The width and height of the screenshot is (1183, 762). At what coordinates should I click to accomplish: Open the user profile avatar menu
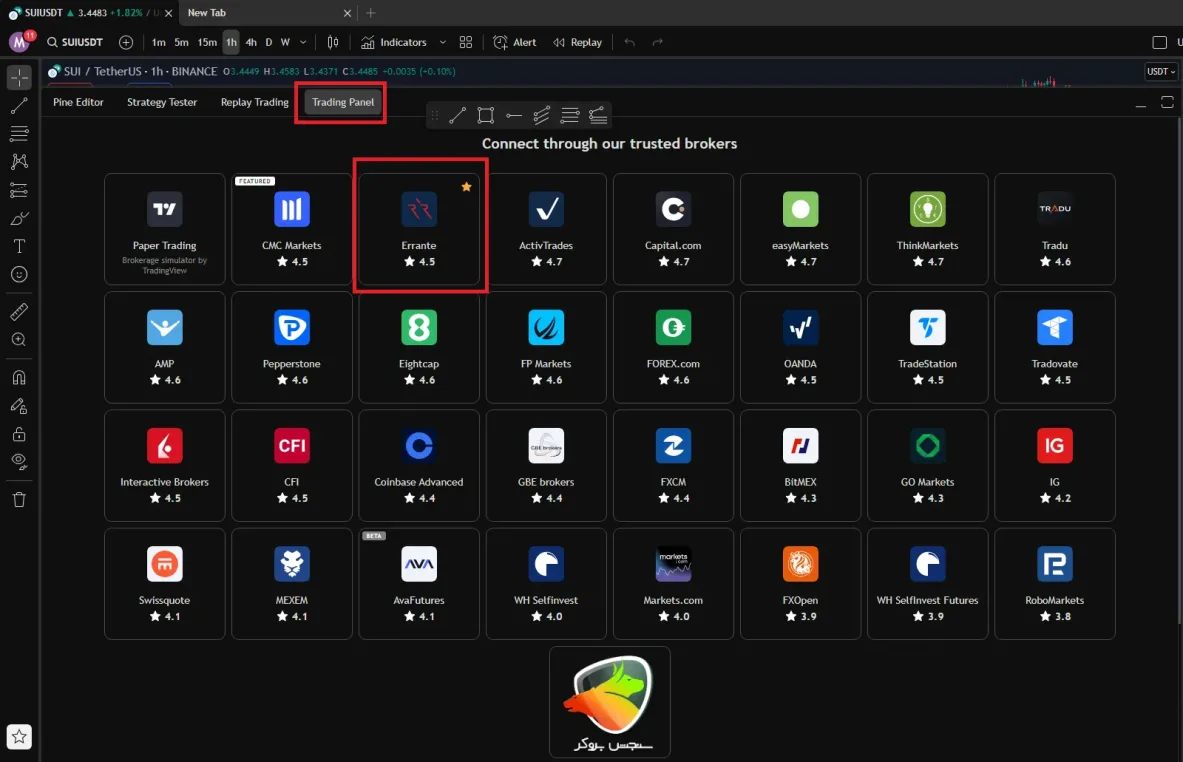coord(20,42)
